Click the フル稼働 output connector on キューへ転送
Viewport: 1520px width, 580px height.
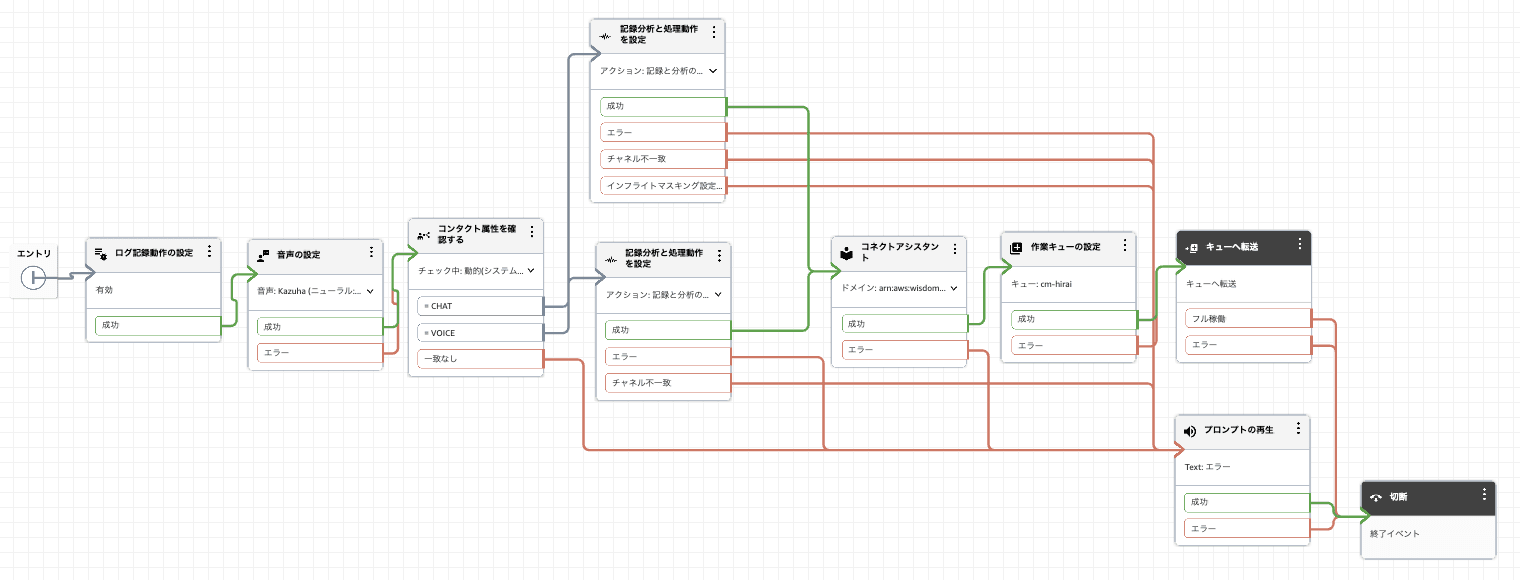coord(1310,318)
